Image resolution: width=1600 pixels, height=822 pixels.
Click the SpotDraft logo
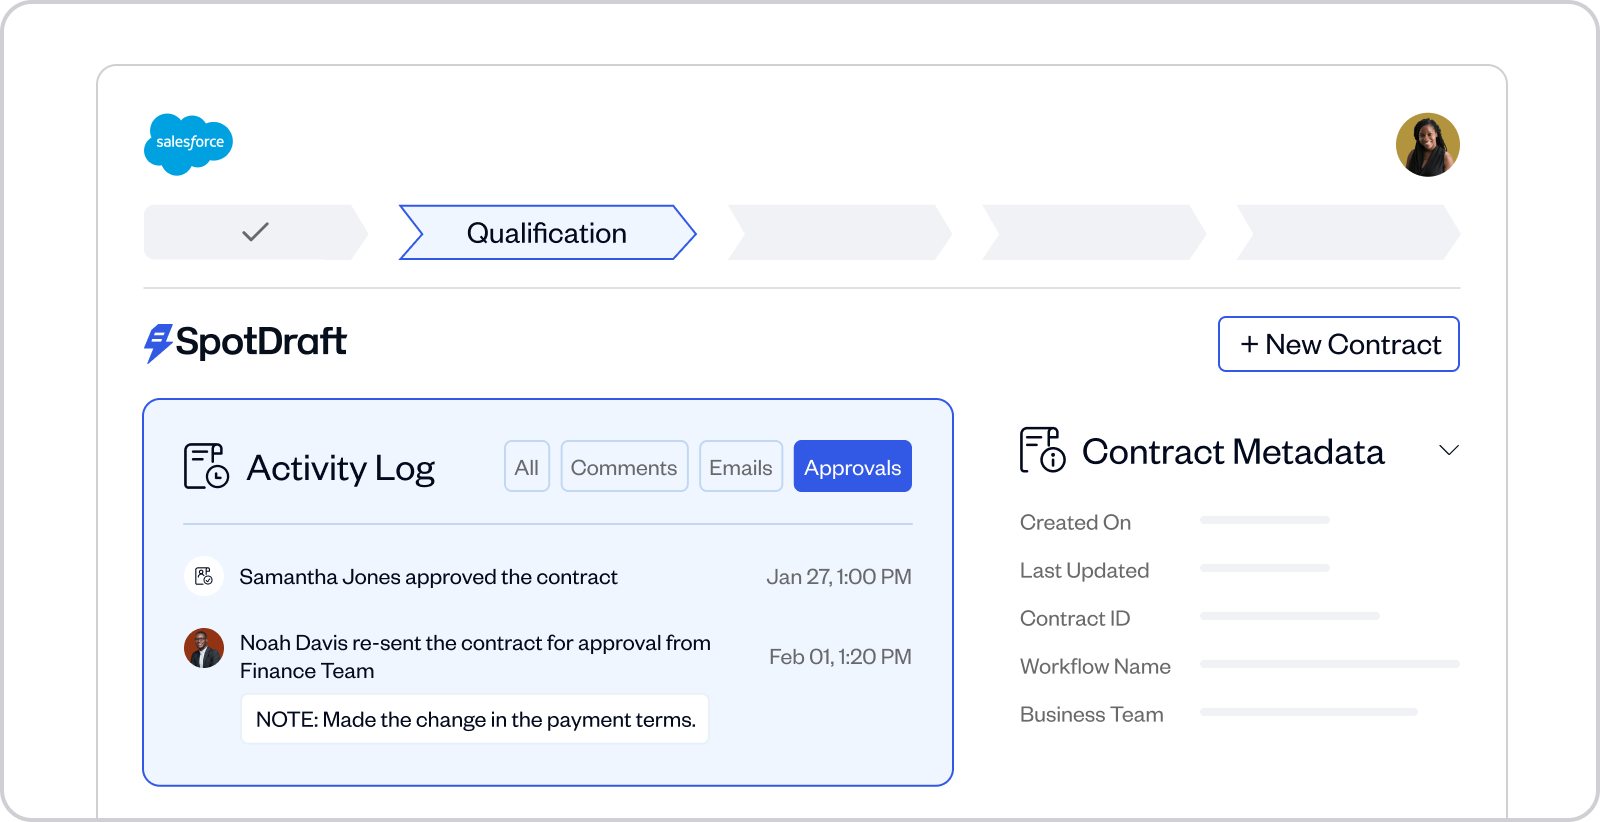[245, 342]
